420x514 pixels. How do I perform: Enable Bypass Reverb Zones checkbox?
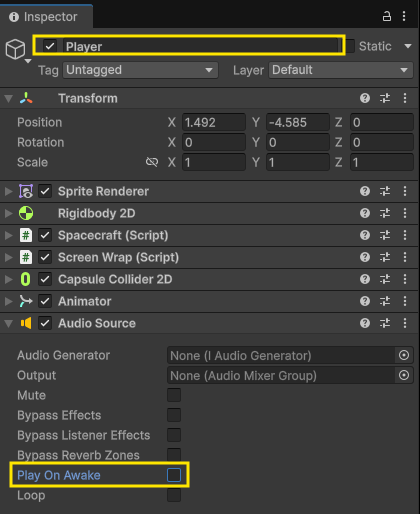click(174, 455)
